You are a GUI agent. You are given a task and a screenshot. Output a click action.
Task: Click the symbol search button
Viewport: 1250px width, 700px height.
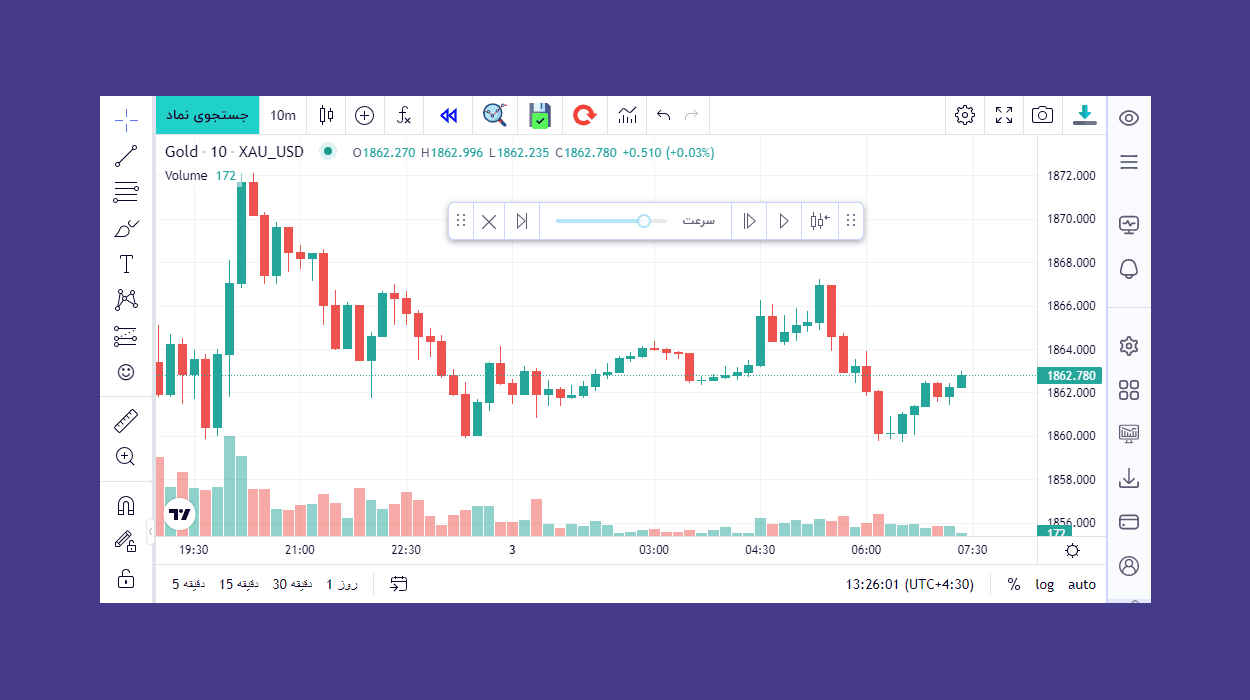pos(207,115)
